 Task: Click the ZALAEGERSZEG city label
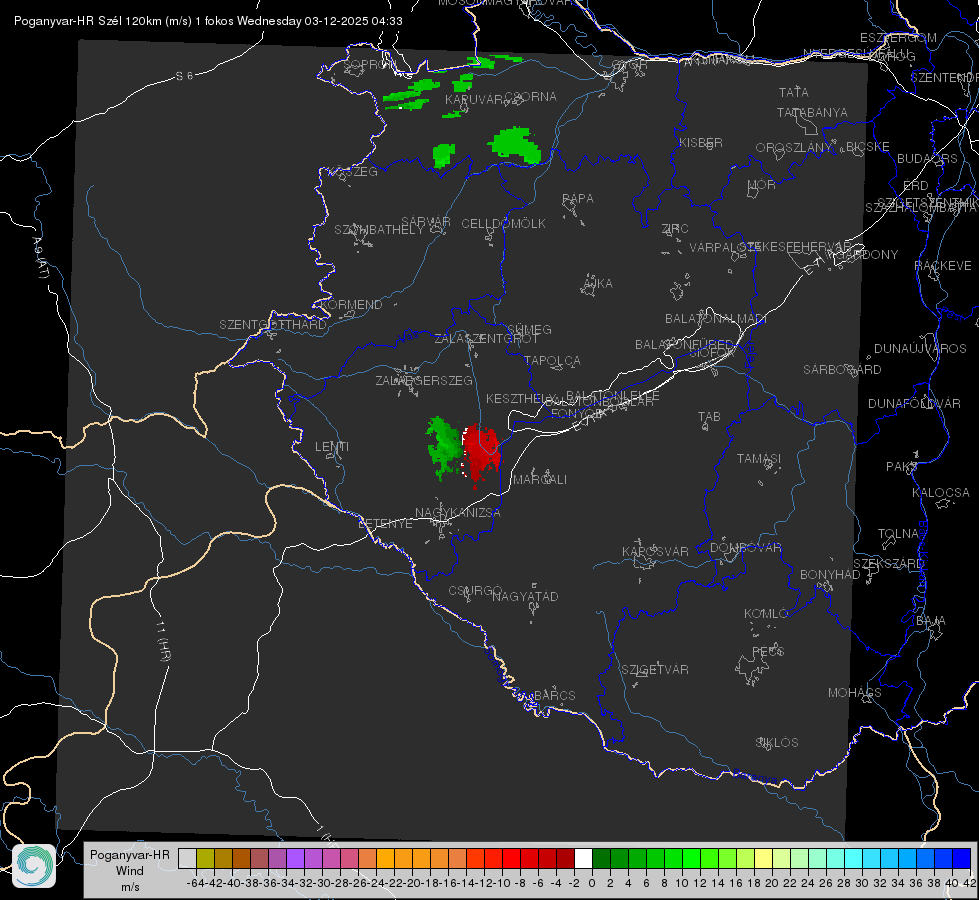(424, 380)
